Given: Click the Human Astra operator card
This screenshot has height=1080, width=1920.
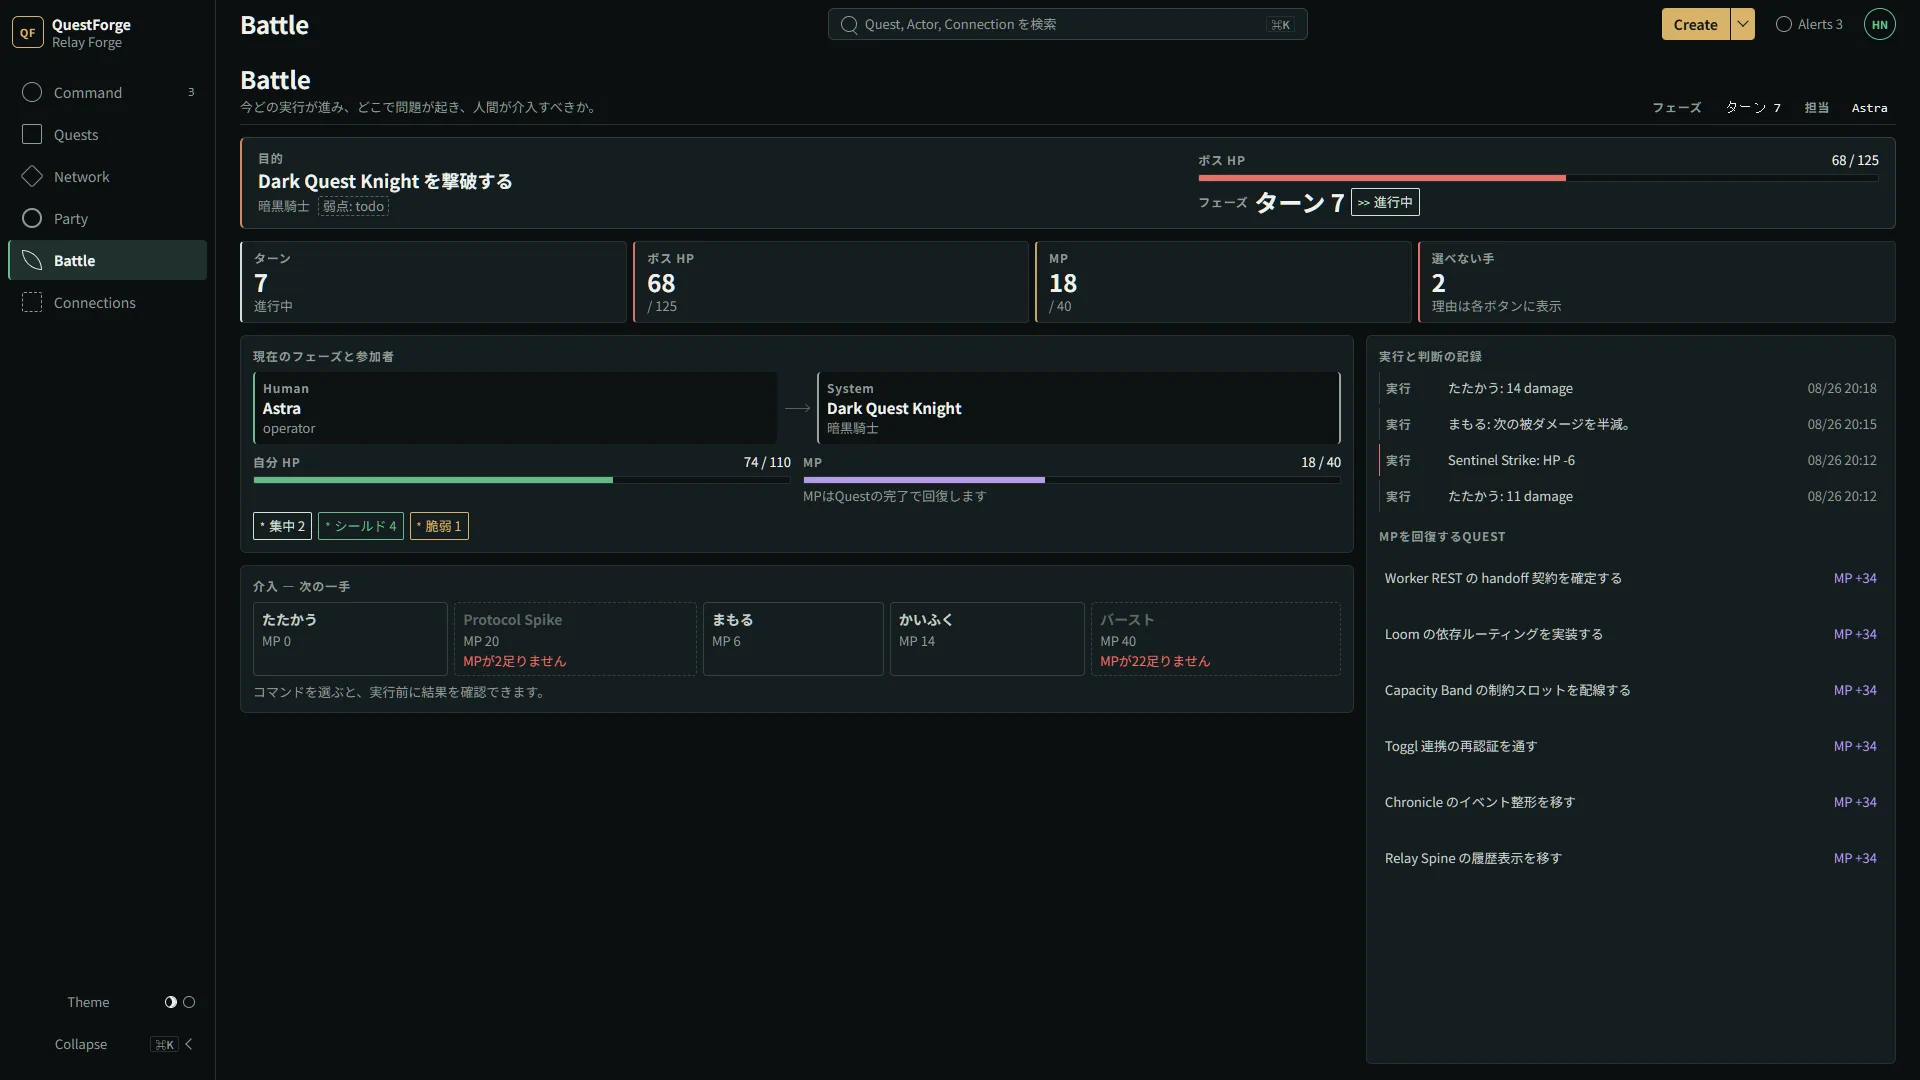Looking at the screenshot, I should tap(515, 408).
